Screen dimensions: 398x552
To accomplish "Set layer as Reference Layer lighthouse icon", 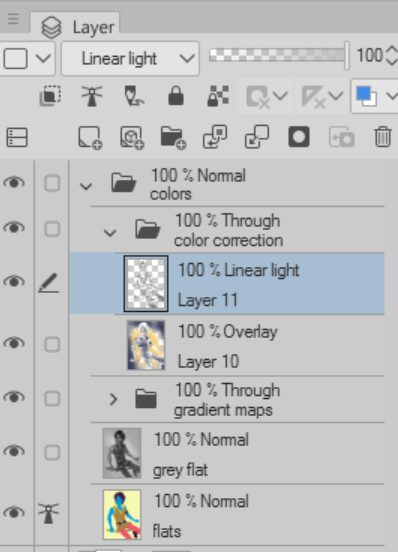I will click(91, 96).
